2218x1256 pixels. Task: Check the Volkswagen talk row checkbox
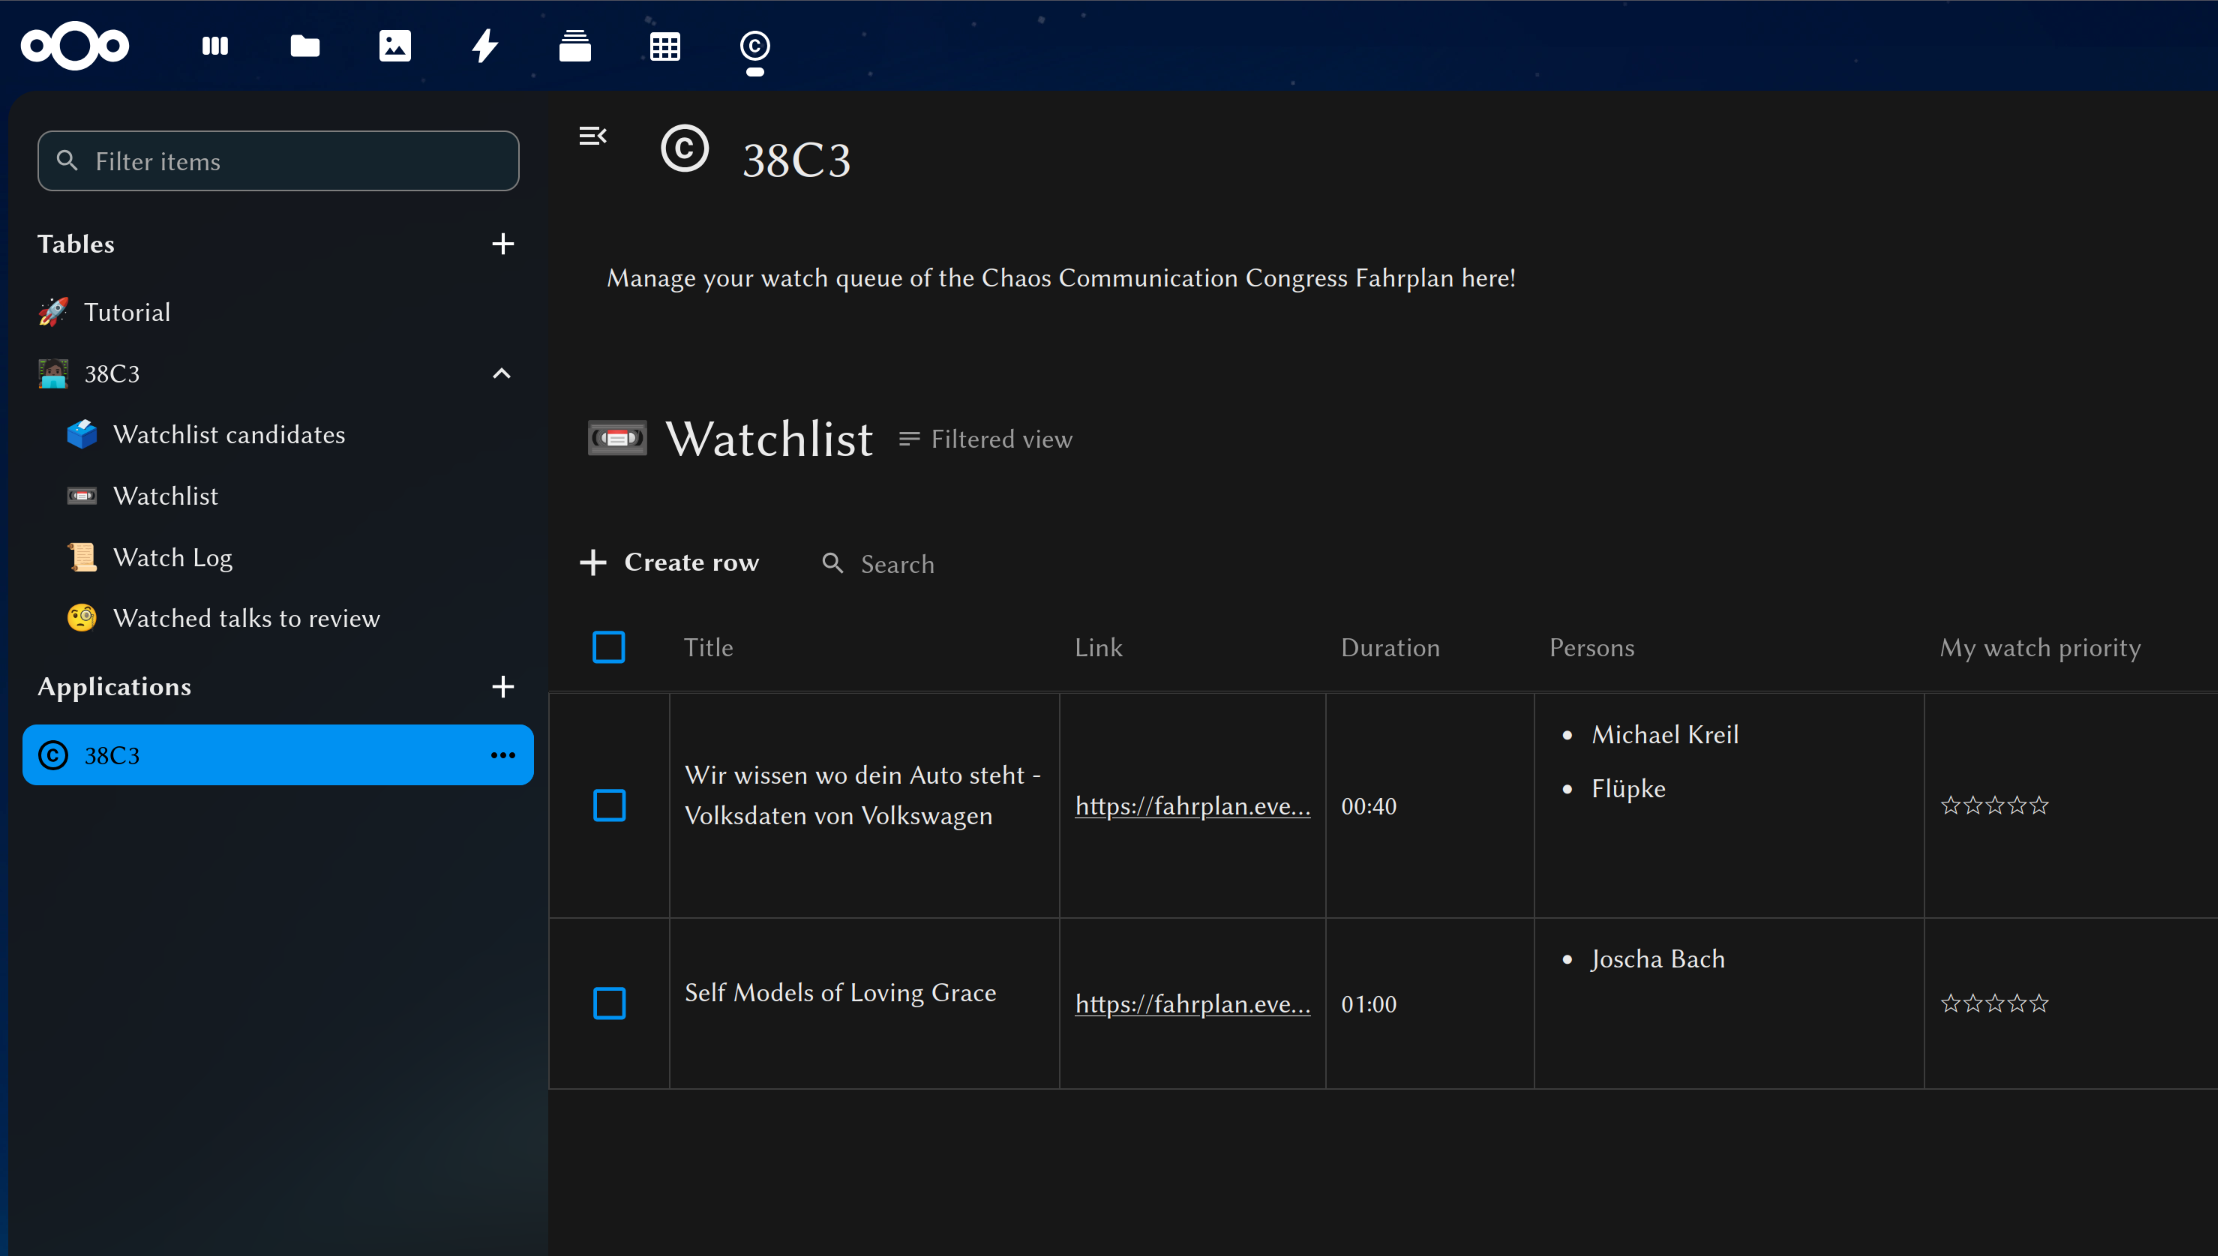(x=609, y=805)
